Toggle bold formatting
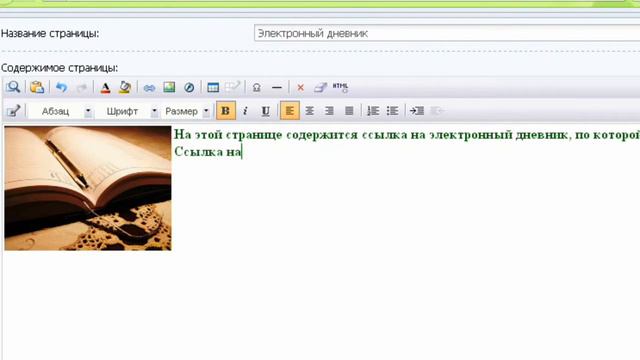This screenshot has width=640, height=360. click(226, 111)
